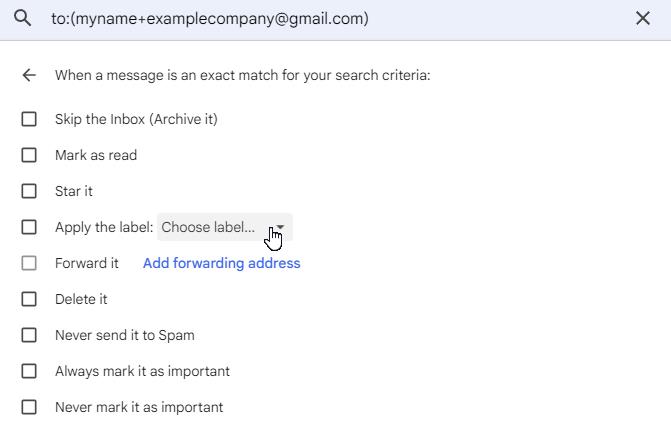Screen dimensions: 671x423
Task: Enable the Never send it to Spam checkbox
Action: 29,335
